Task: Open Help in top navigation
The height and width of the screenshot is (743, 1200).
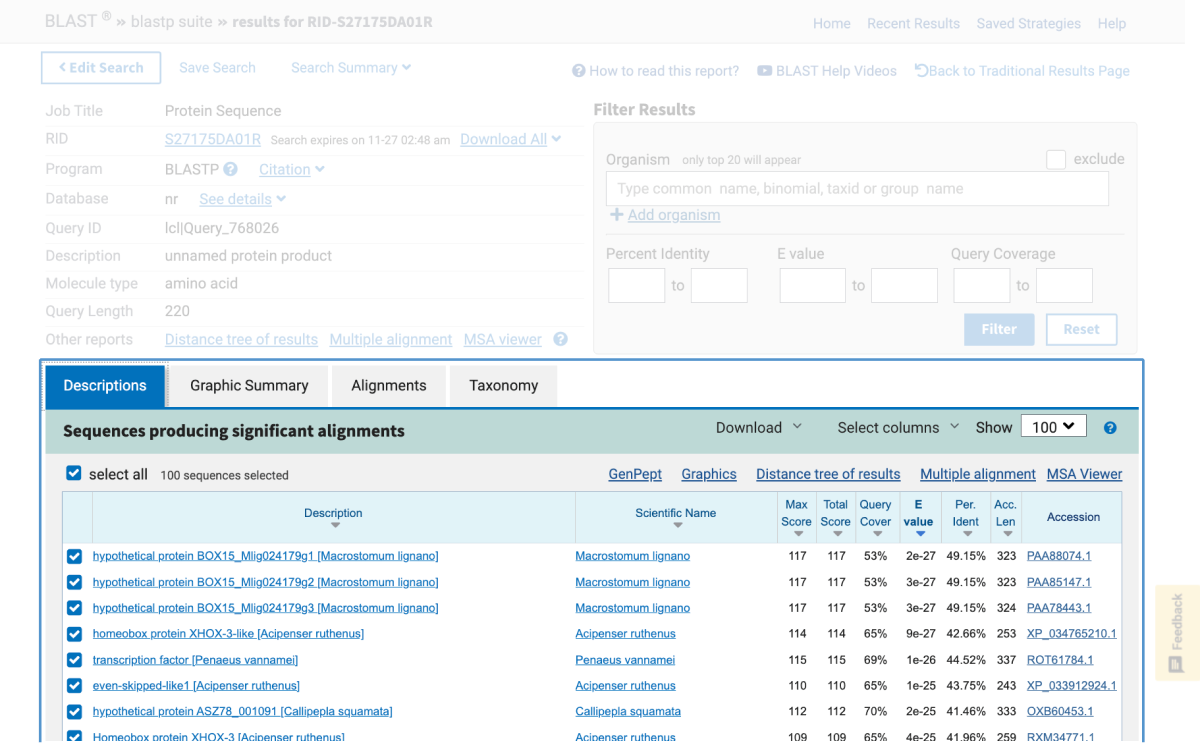Action: click(x=1112, y=24)
